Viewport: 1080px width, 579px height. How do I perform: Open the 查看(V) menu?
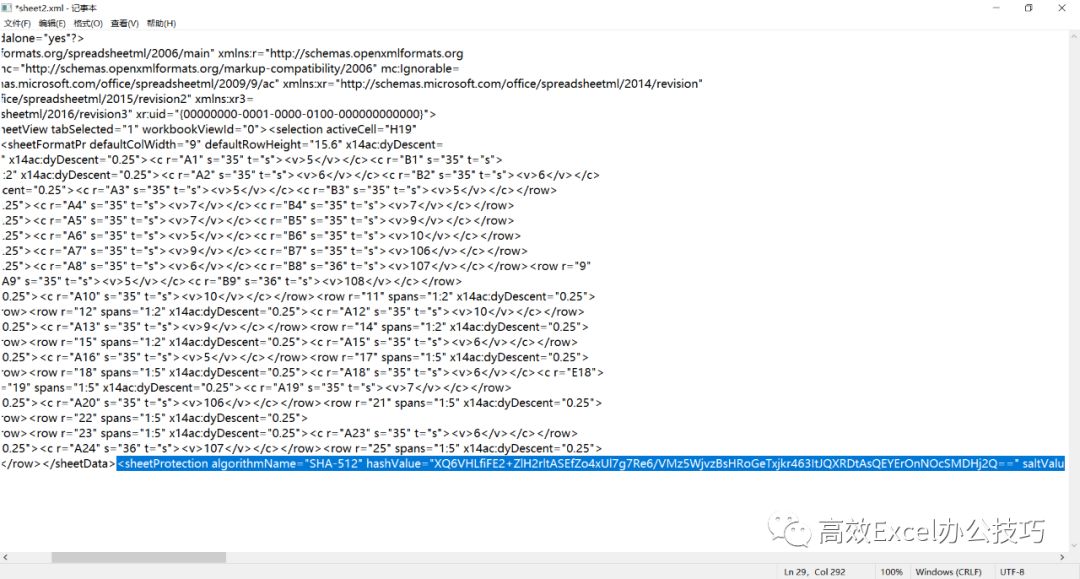pos(125,23)
